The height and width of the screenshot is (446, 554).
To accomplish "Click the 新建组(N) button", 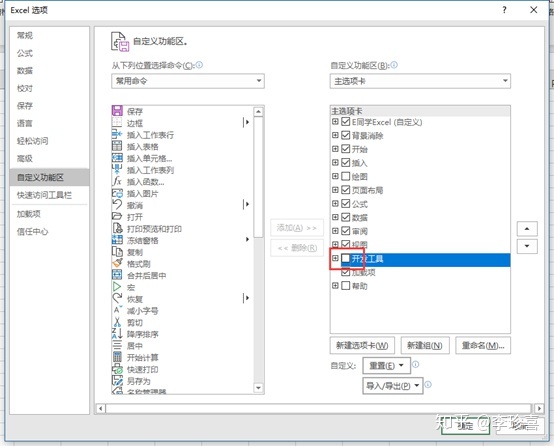I will [x=425, y=345].
